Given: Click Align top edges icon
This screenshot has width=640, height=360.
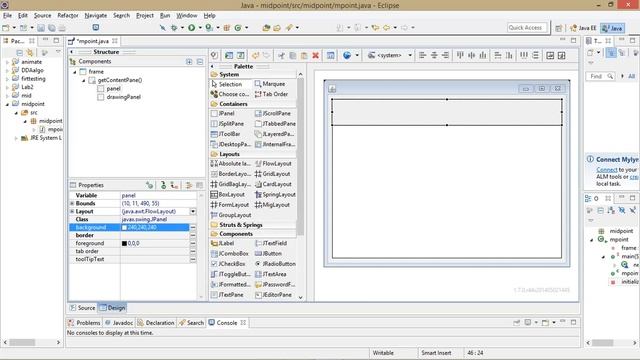Looking at the screenshot, I should pos(460,56).
